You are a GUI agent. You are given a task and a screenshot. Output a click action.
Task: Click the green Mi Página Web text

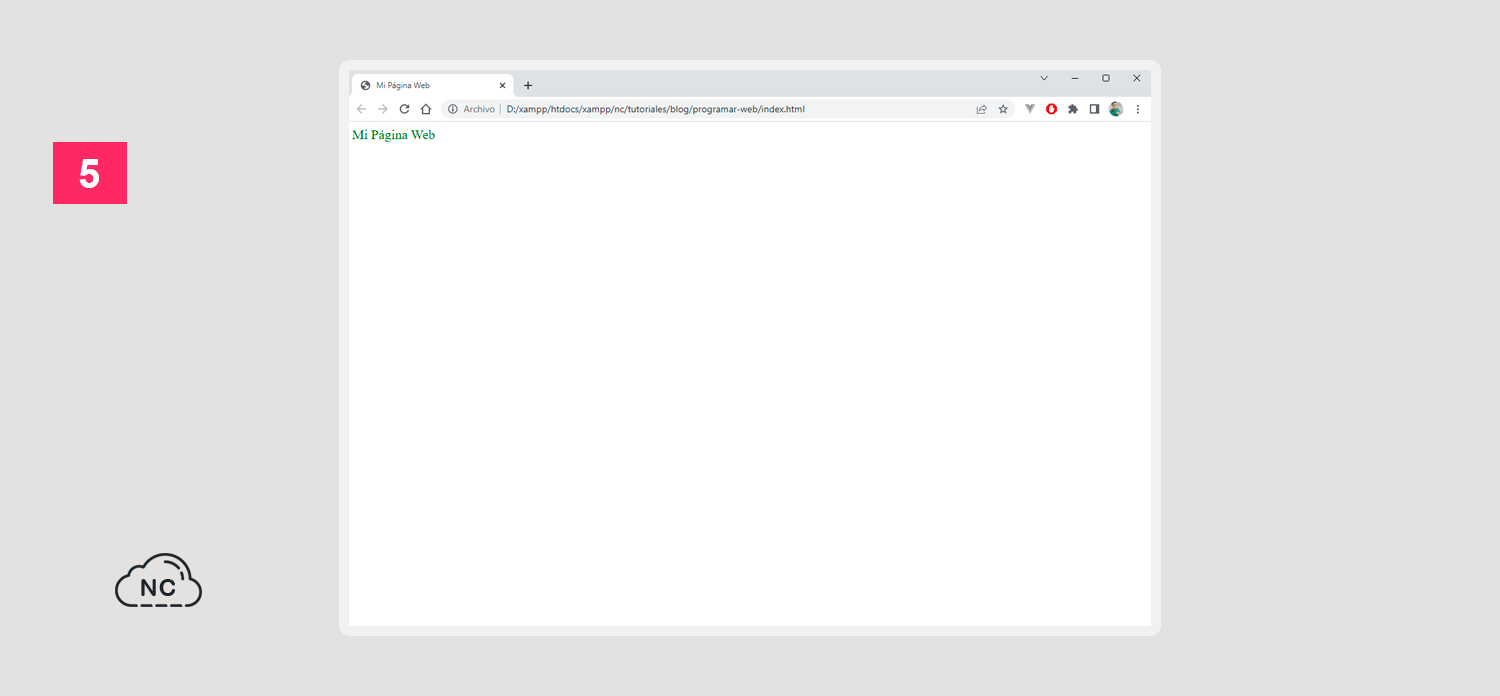click(394, 135)
